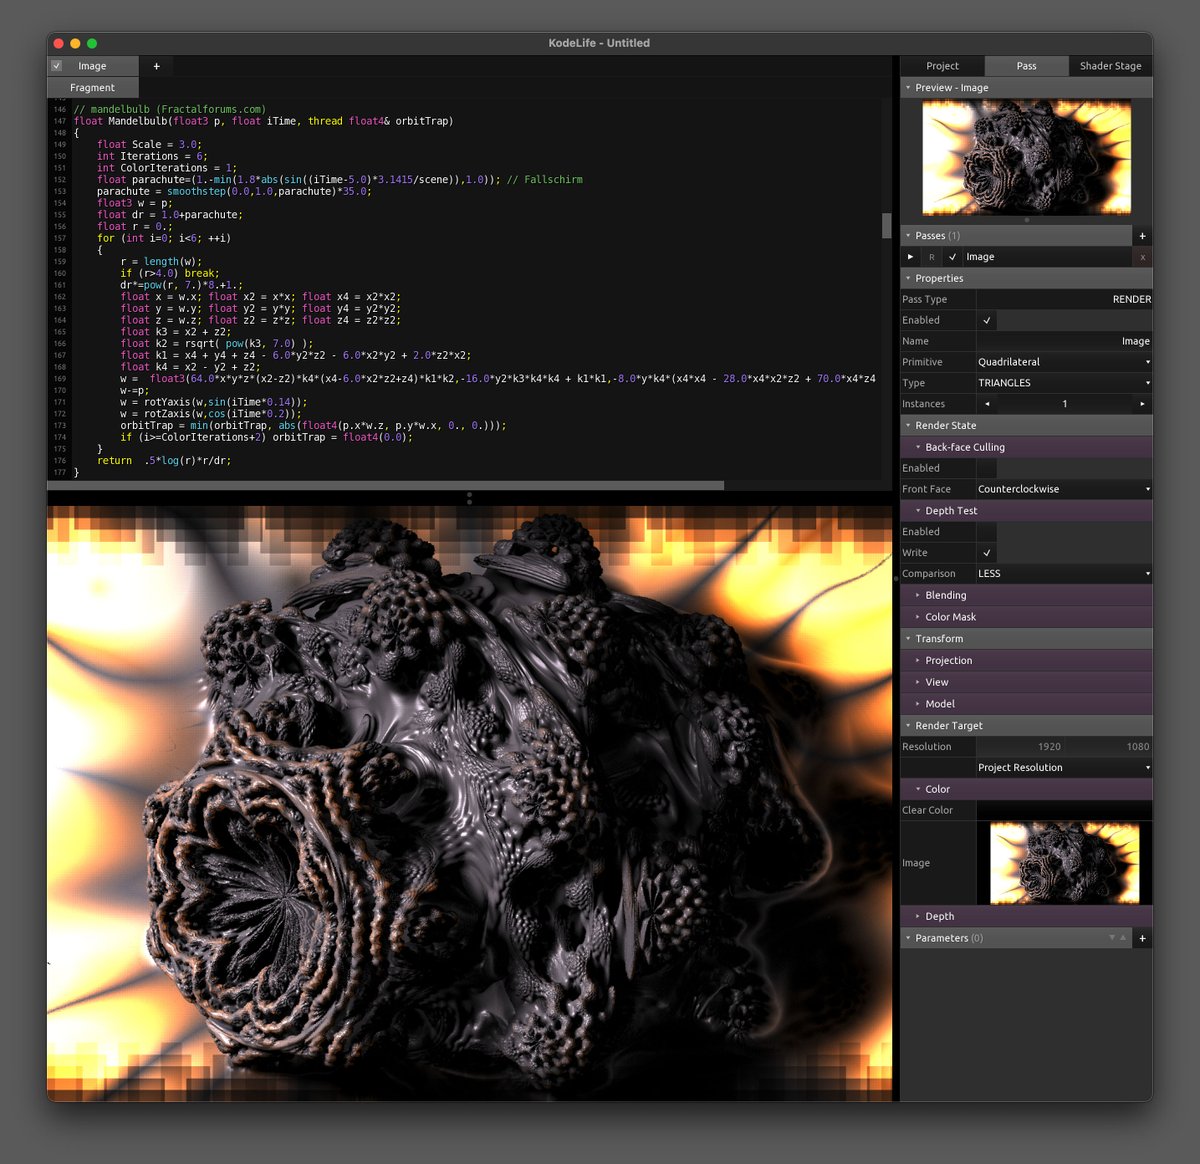Image resolution: width=1200 pixels, height=1164 pixels.
Task: Open the Comparison LESS dropdown
Action: click(1064, 574)
